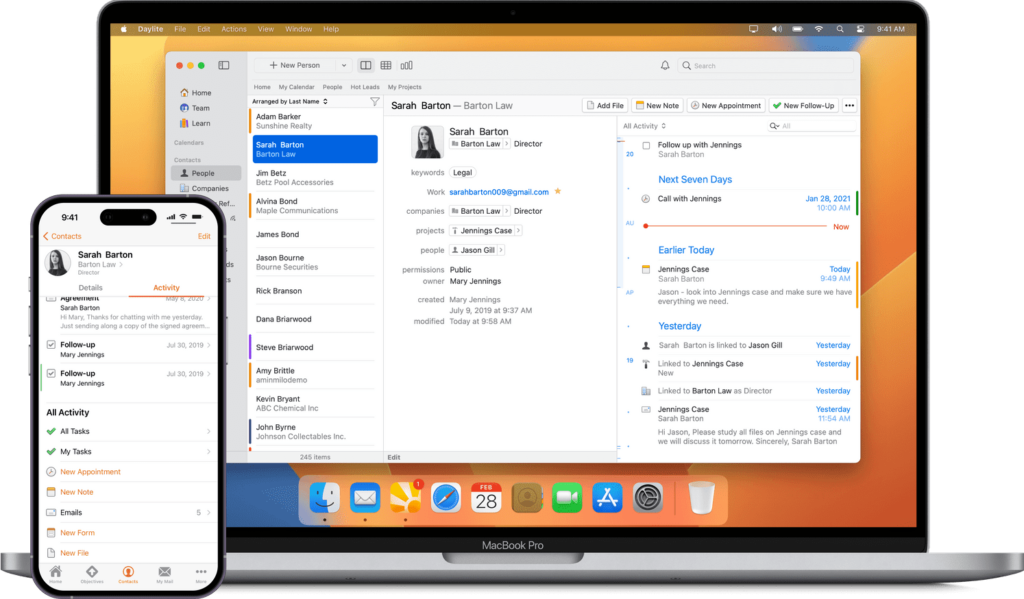Tap Home tab icon on iPhone
Viewport: 1024px width, 599px height.
pos(56,574)
